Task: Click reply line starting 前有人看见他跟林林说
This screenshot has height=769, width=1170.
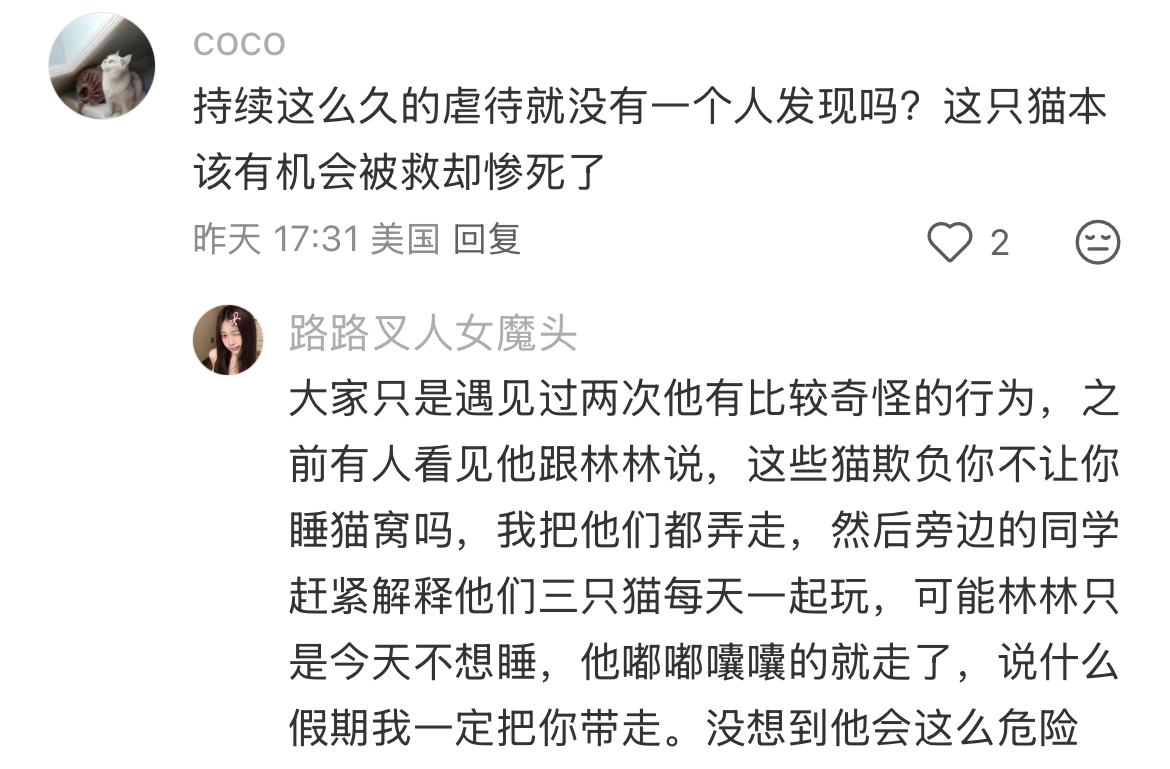Action: (x=704, y=464)
